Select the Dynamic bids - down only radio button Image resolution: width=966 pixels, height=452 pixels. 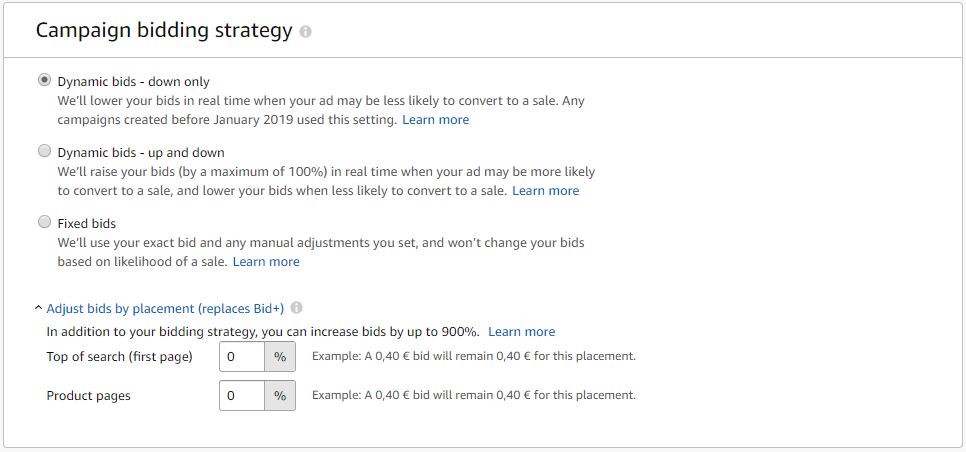[44, 81]
